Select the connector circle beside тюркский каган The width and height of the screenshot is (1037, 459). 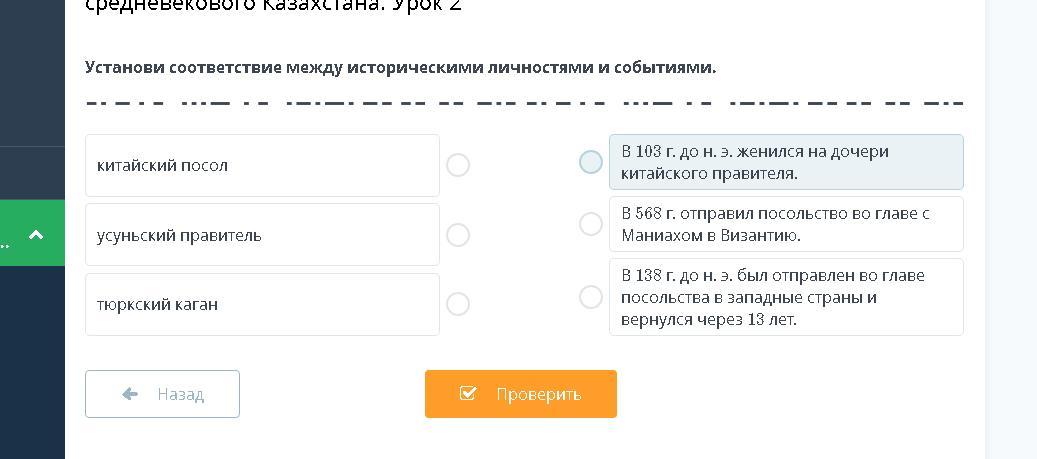coord(458,304)
